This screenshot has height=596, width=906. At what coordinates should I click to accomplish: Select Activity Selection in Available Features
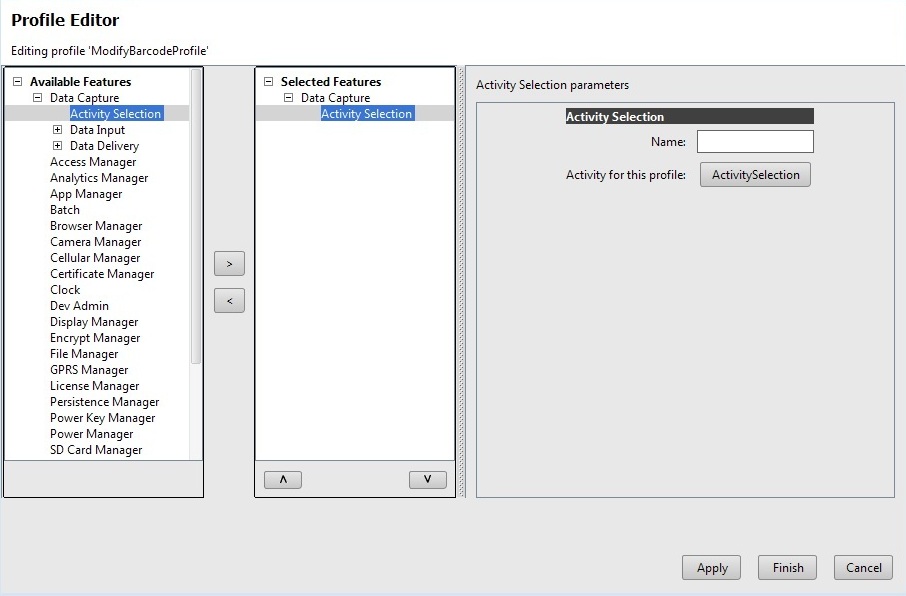coord(115,114)
